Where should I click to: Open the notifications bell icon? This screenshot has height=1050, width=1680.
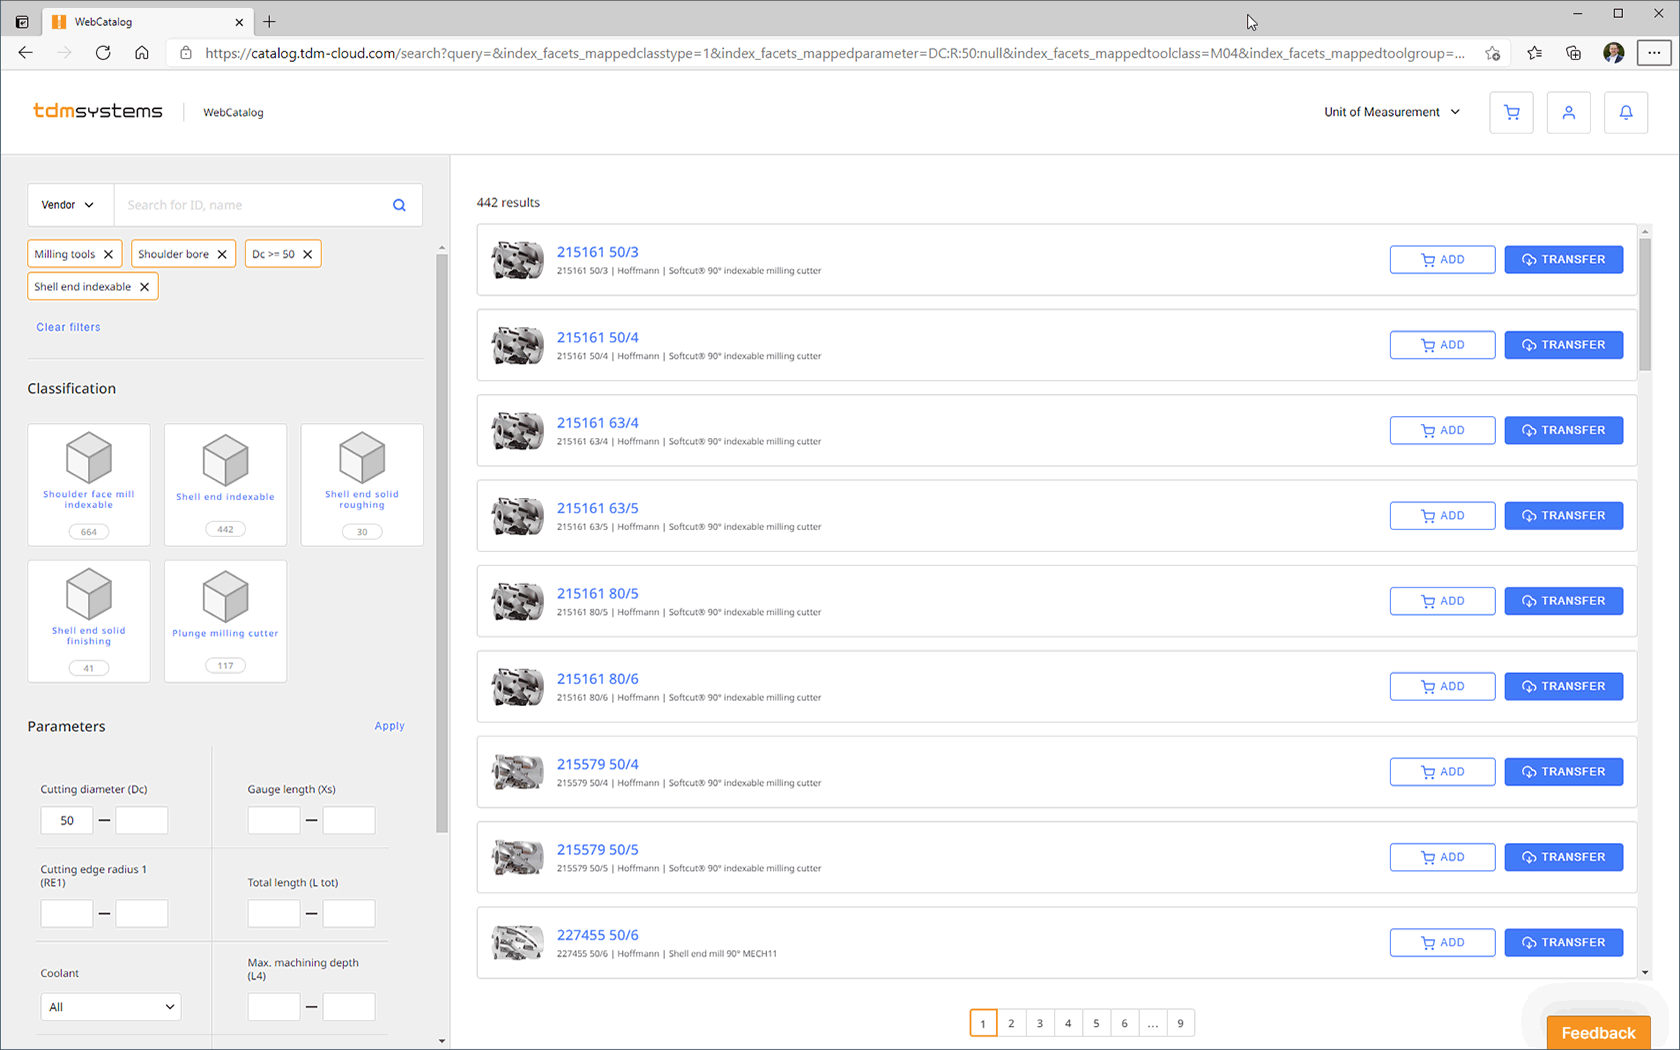point(1625,113)
